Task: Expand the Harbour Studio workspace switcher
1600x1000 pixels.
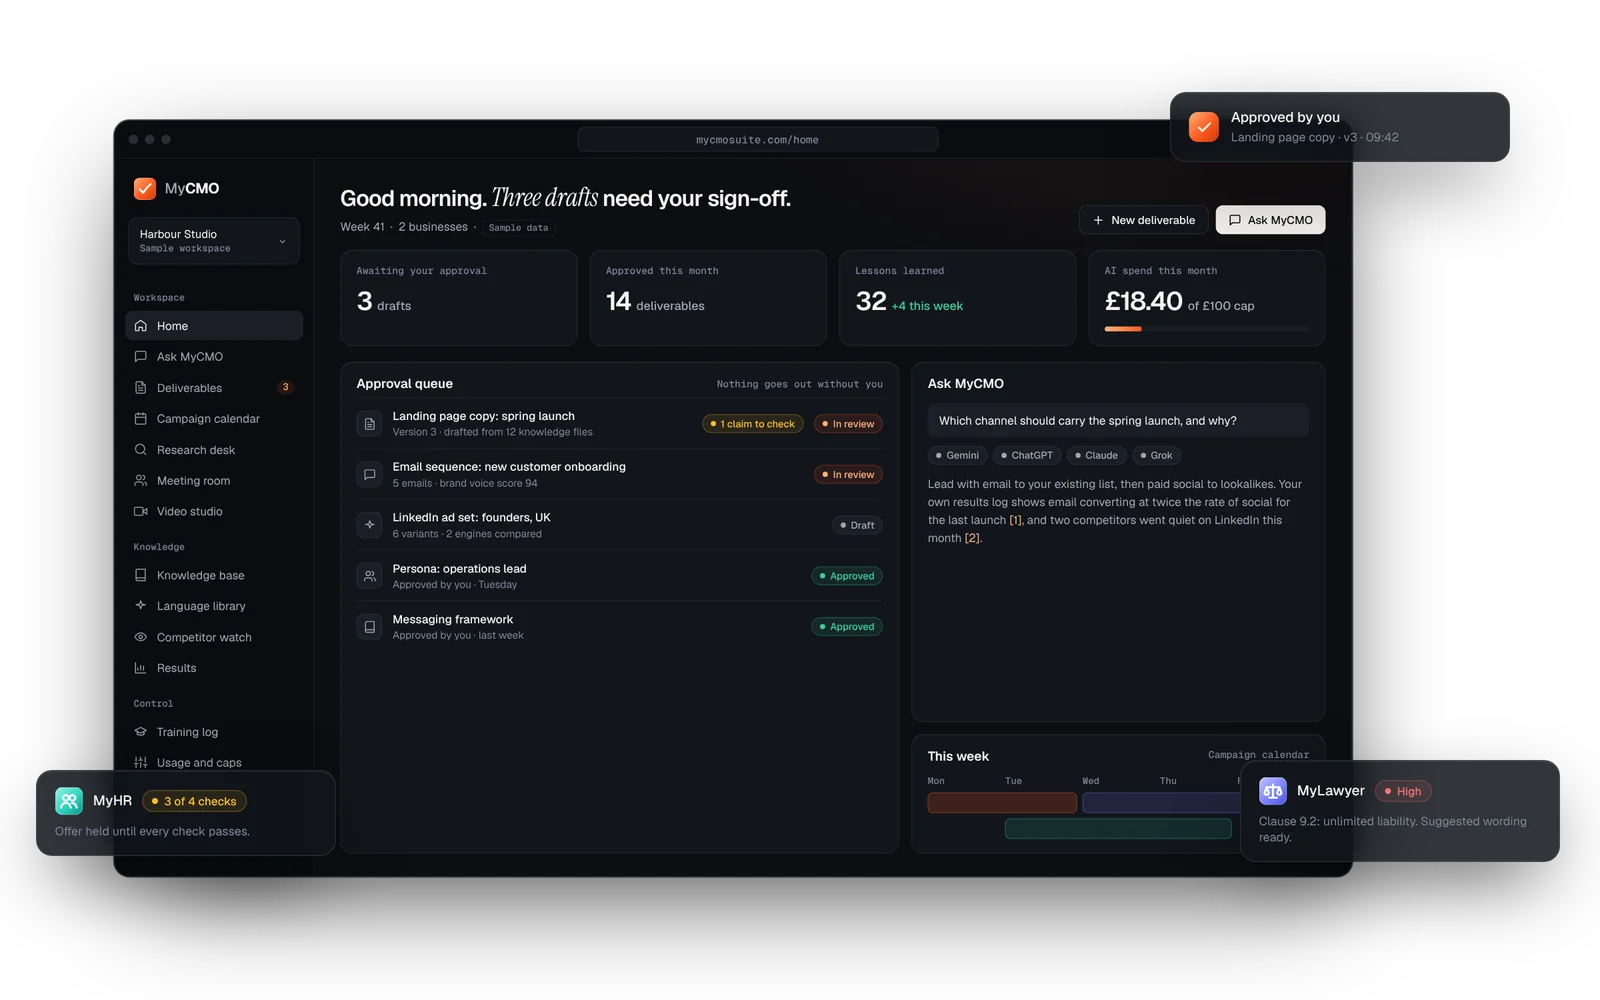Action: click(x=214, y=241)
